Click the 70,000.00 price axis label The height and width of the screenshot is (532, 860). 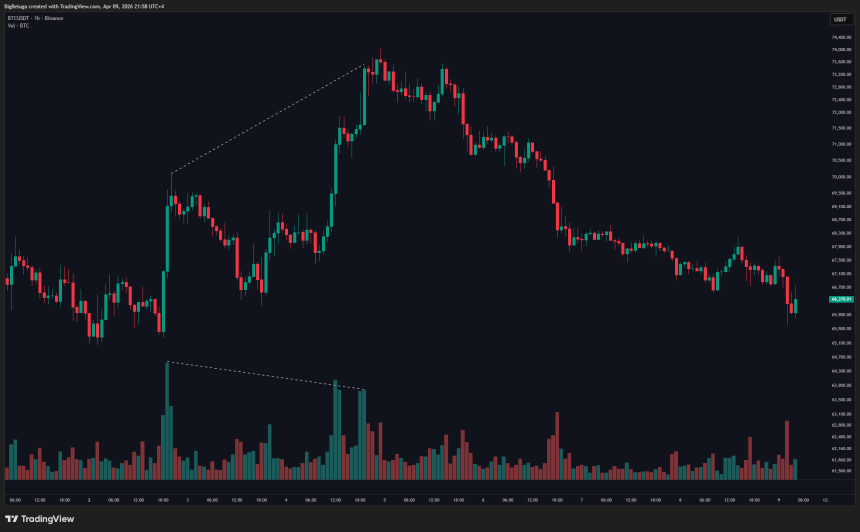click(841, 177)
